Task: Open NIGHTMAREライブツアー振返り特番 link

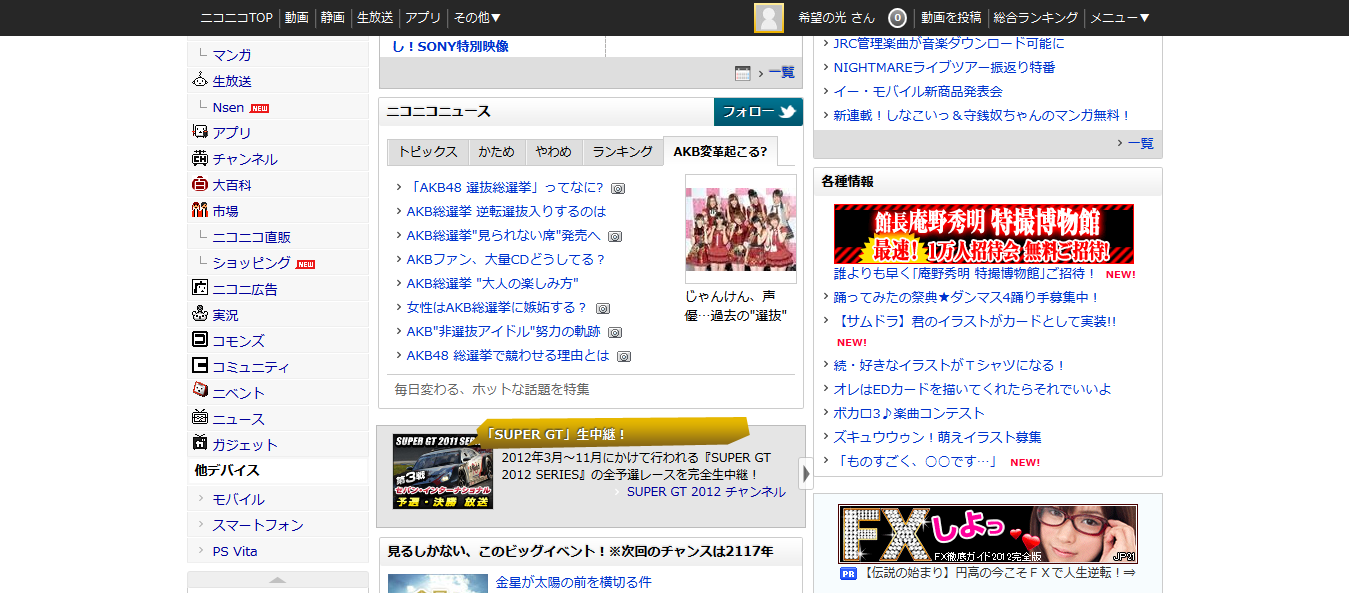Action: coord(944,67)
